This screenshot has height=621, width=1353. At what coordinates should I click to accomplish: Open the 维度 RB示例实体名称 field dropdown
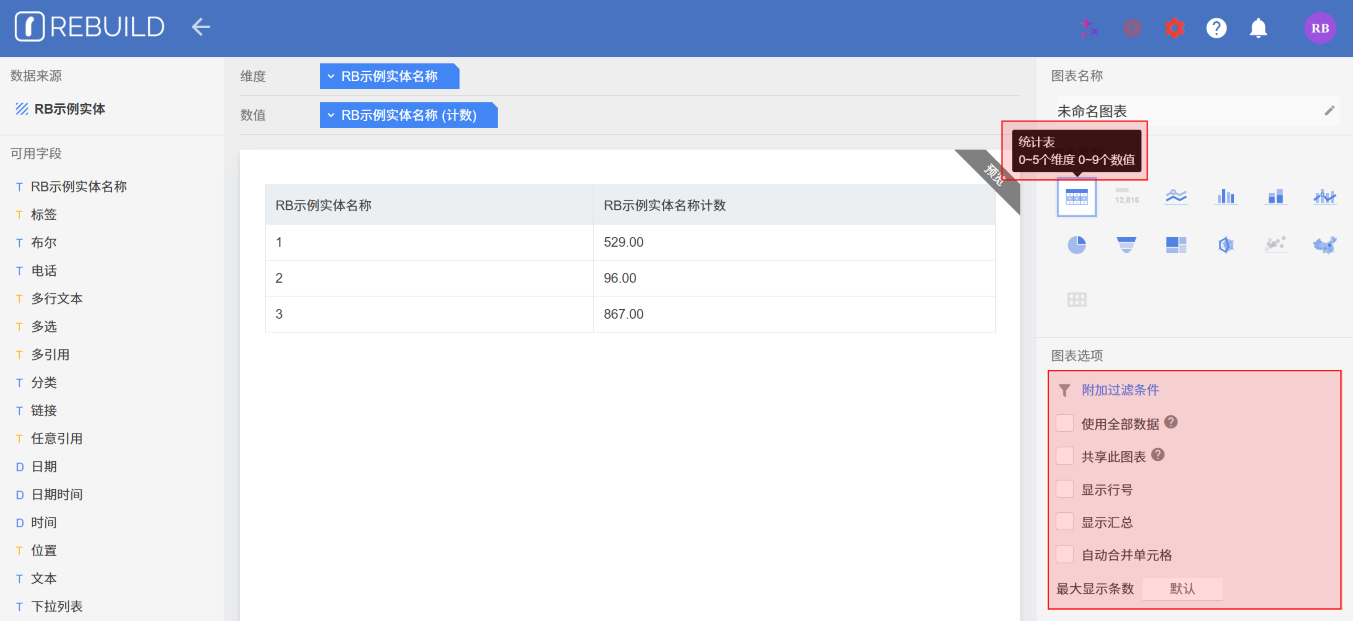pos(389,76)
